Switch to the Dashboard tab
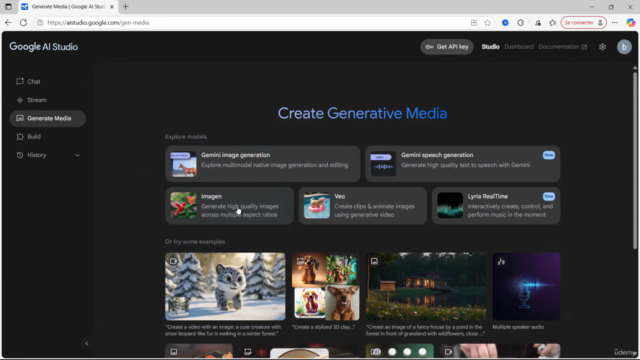This screenshot has height=360, width=640. [519, 47]
